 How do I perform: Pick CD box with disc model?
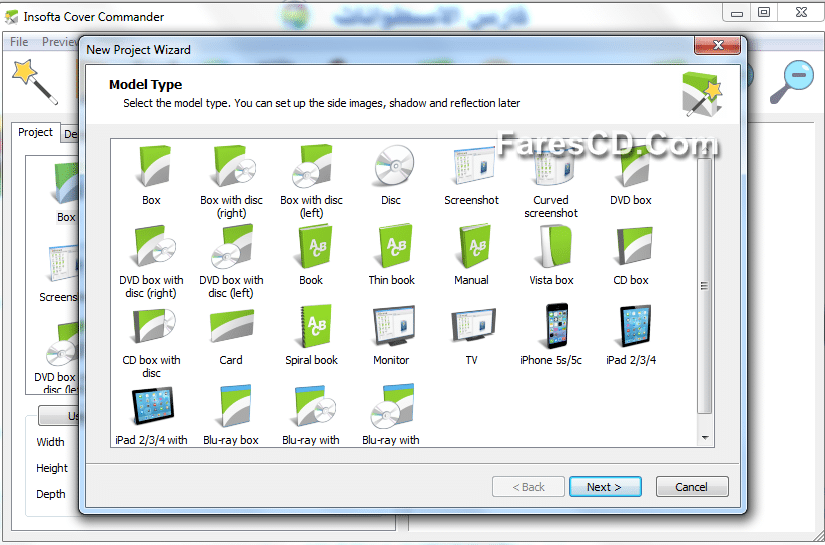(x=151, y=342)
